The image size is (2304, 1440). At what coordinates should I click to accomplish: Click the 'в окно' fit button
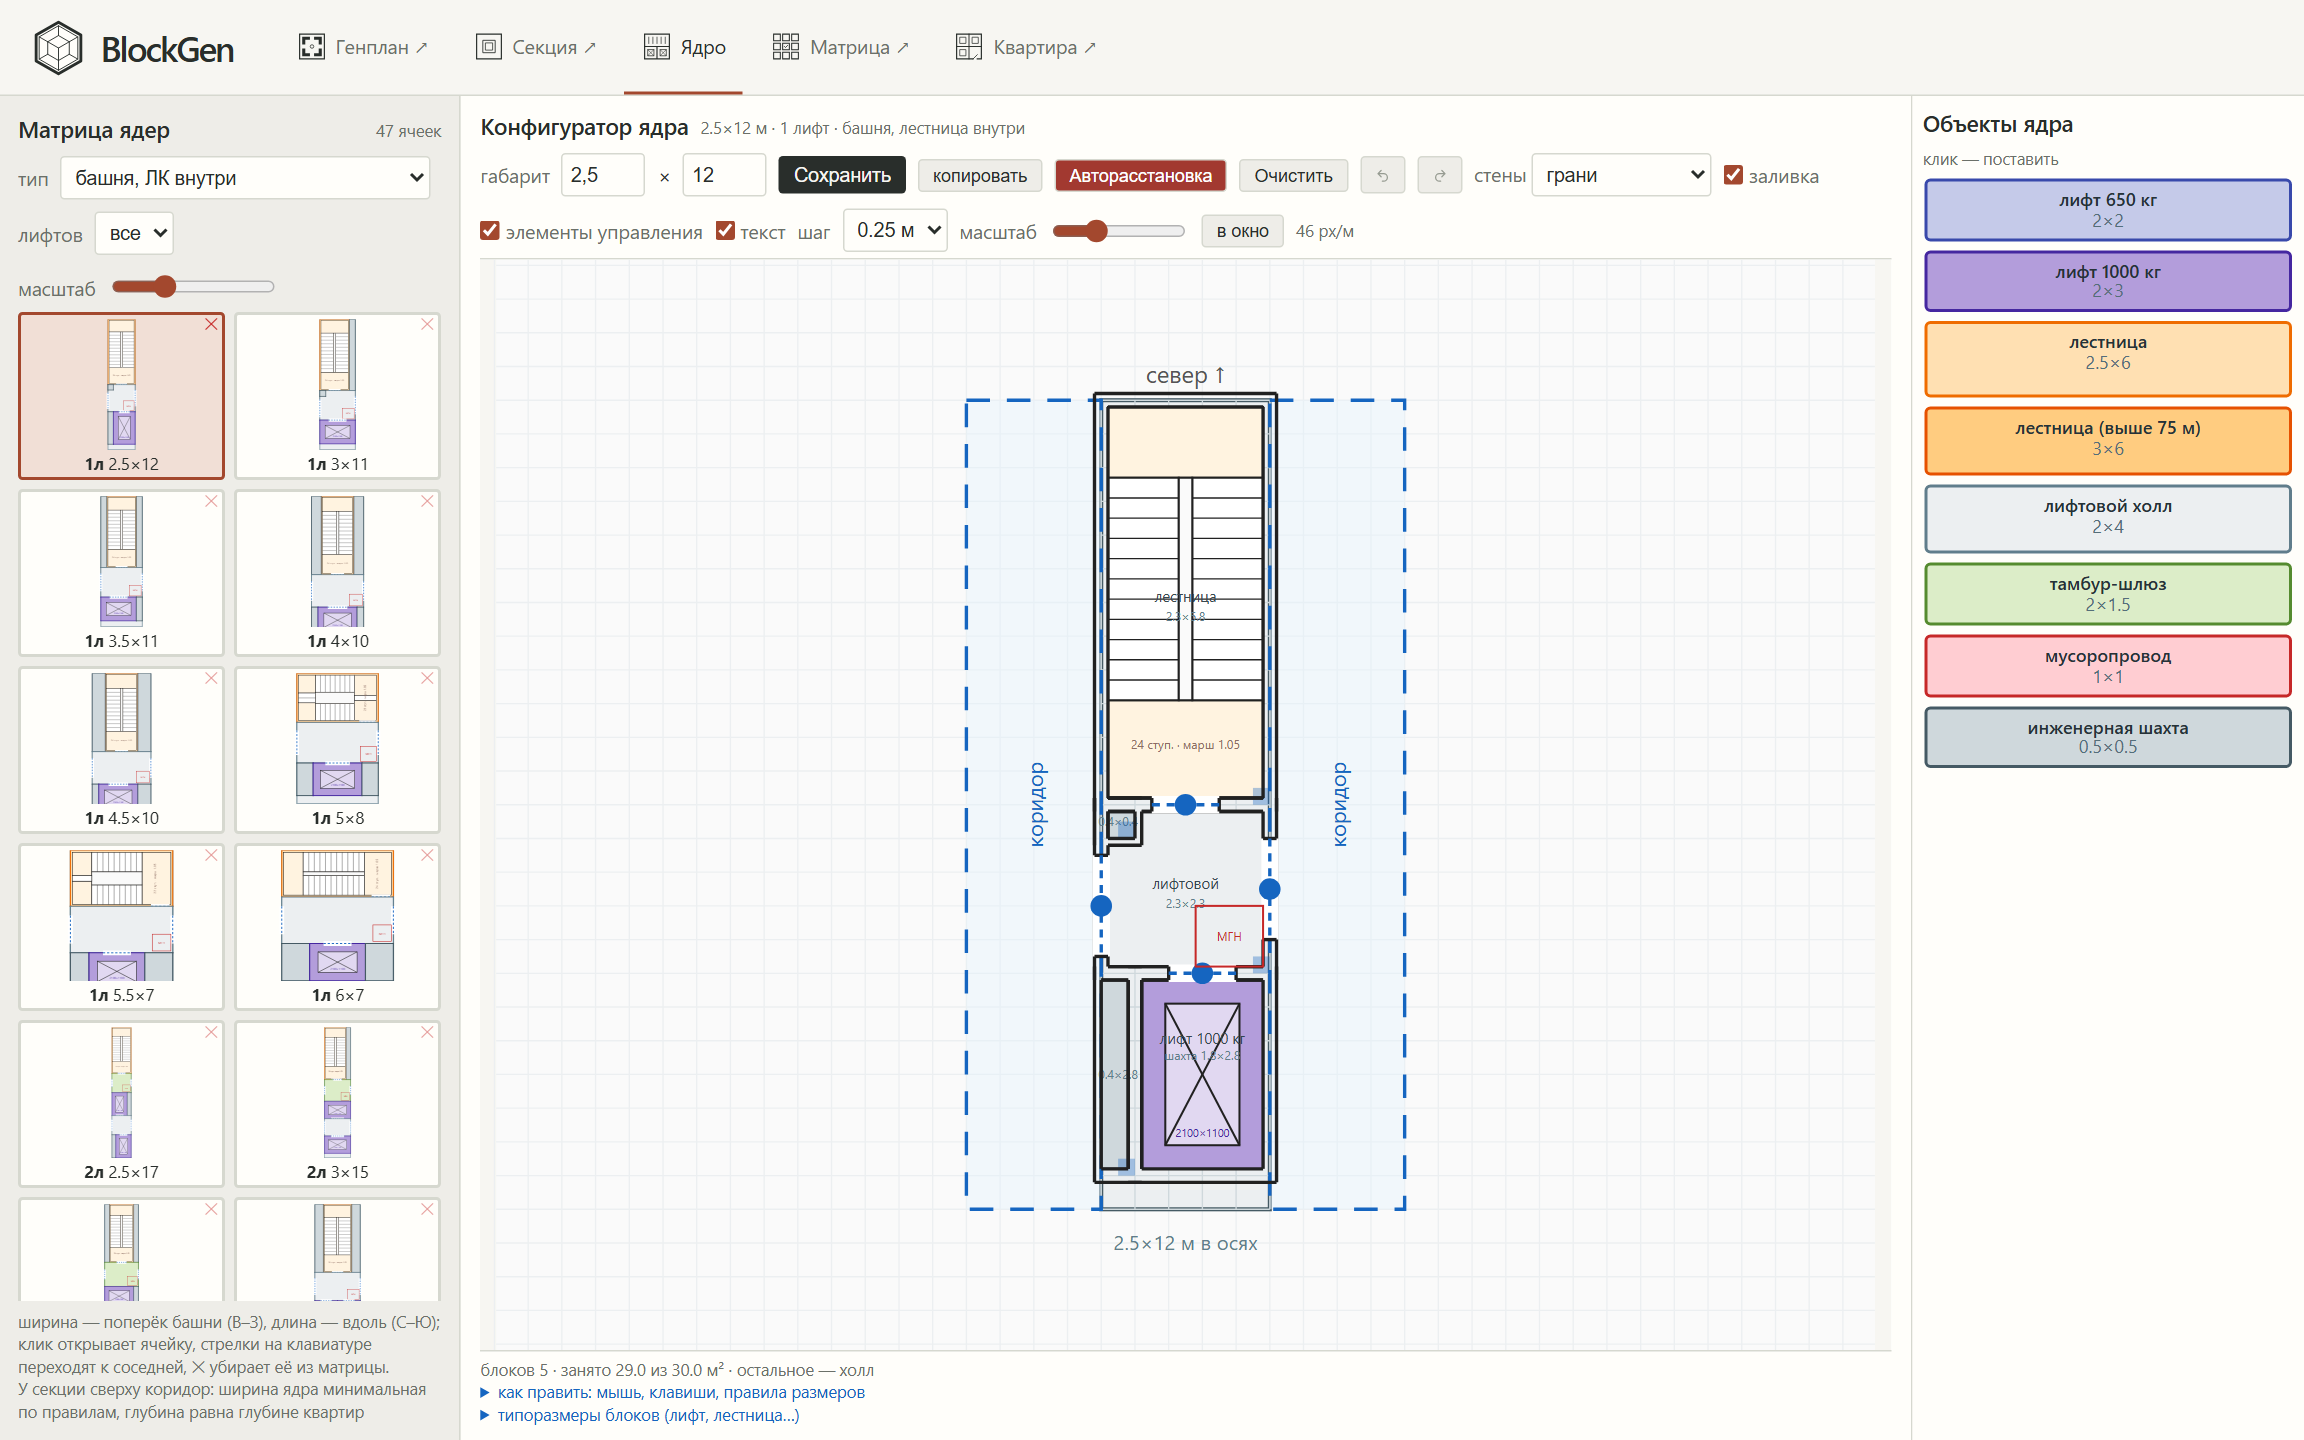coord(1243,231)
